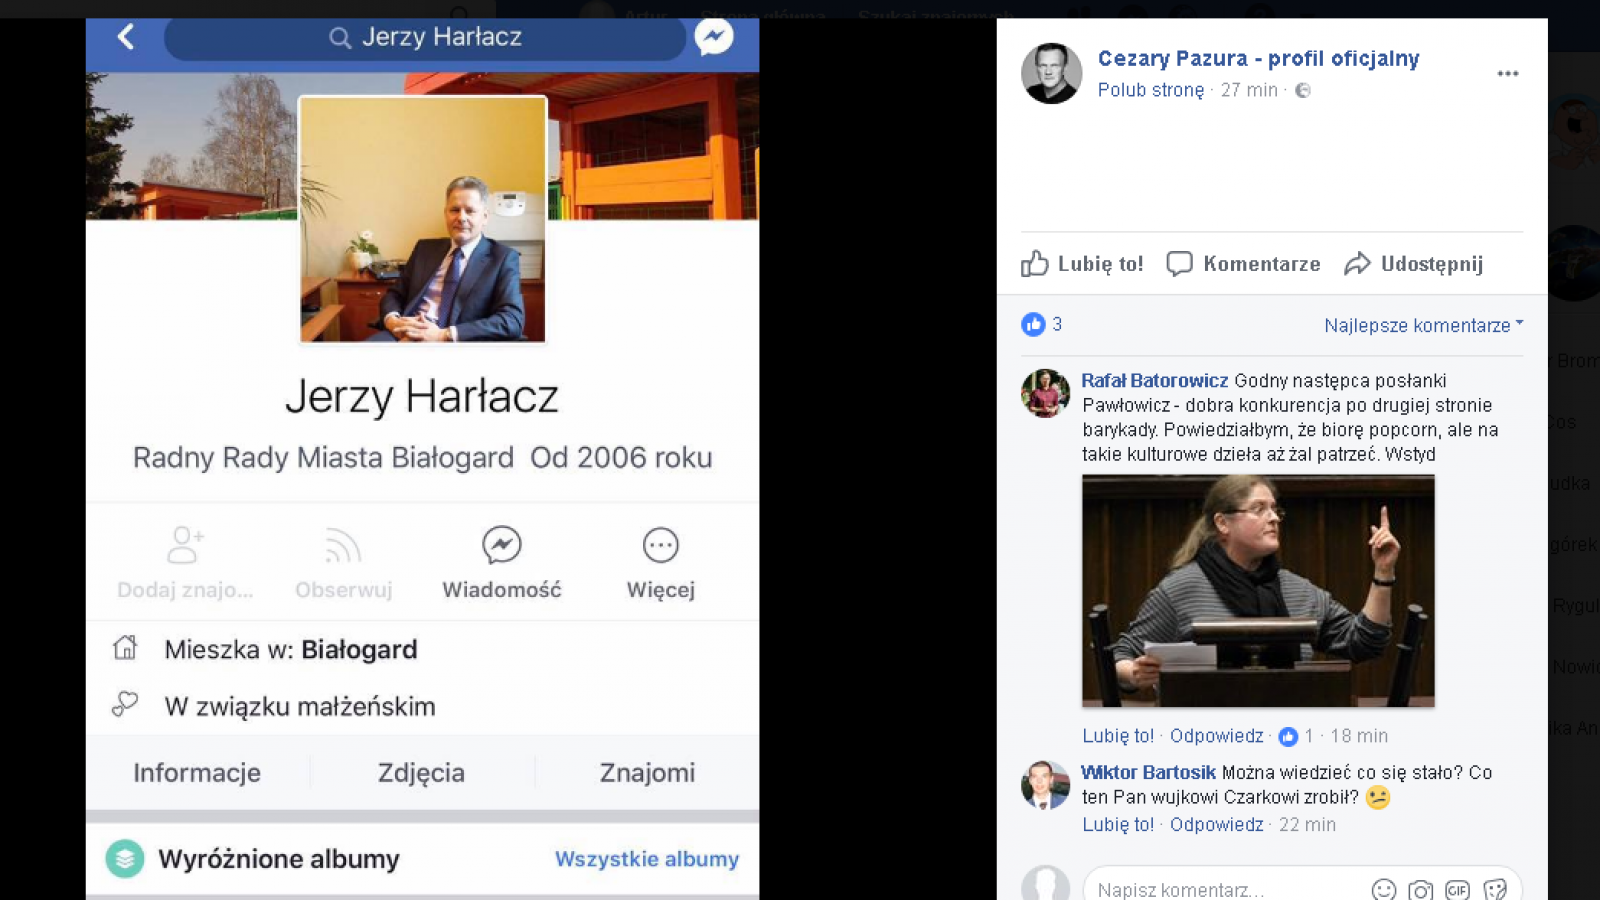
Task: Click like count icon on Rafał's comment
Action: click(1288, 737)
